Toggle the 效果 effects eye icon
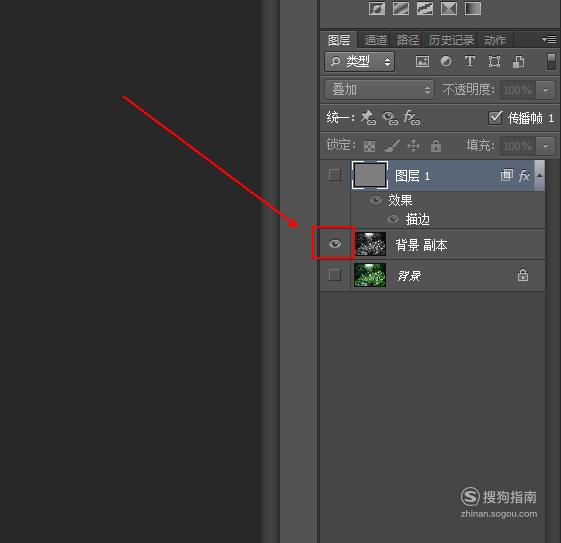The width and height of the screenshot is (561, 543). [376, 200]
